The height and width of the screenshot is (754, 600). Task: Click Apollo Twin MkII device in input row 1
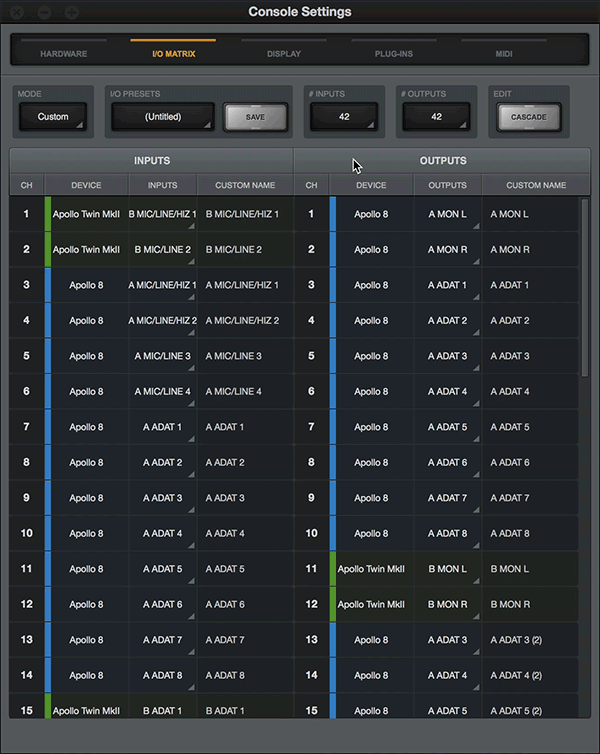pos(86,214)
